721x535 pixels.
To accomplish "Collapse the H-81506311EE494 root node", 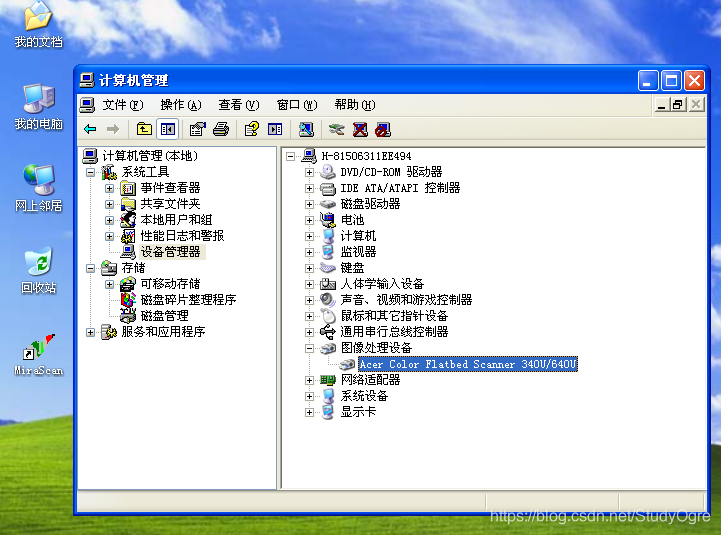I will (x=291, y=156).
